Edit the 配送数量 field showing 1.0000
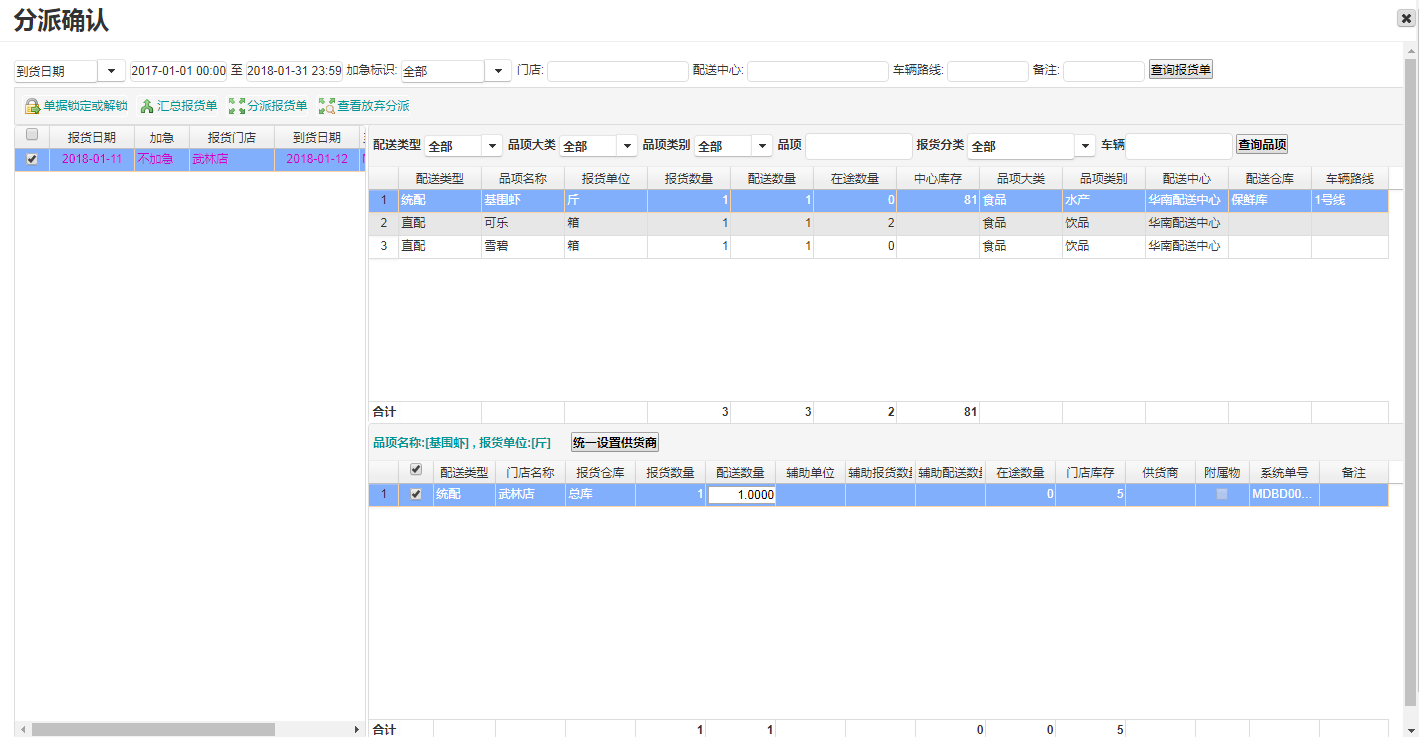 [x=742, y=494]
